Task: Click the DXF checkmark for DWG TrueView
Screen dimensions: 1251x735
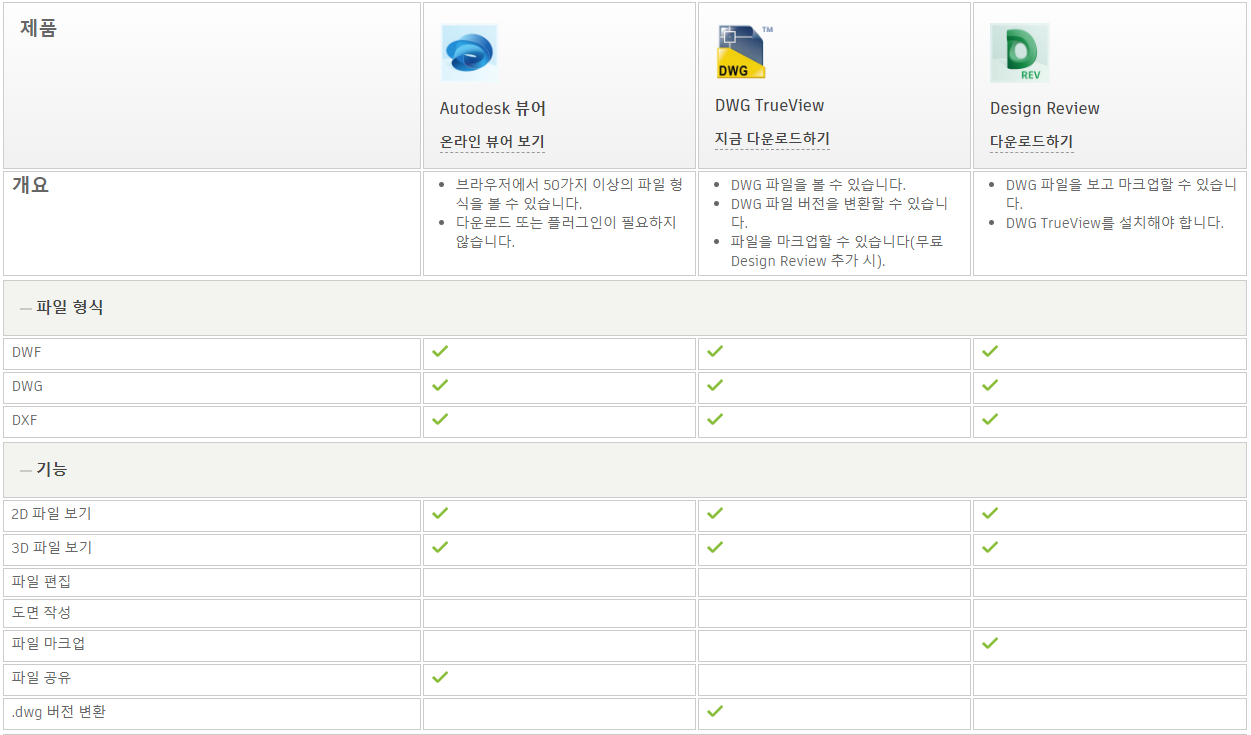Action: coord(714,419)
